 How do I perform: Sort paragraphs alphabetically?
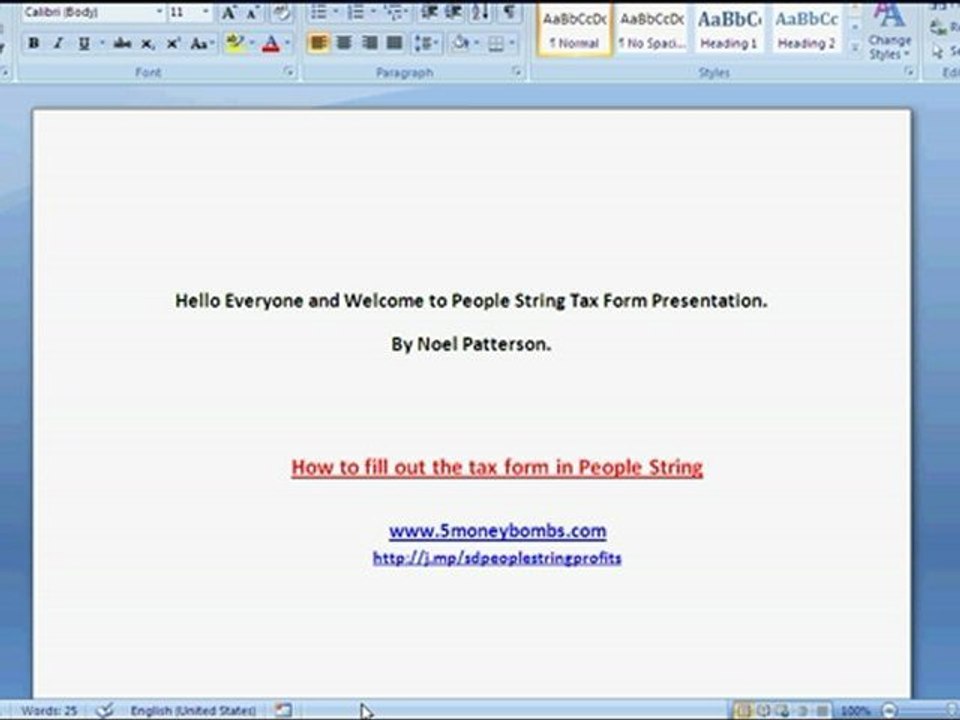coord(480,12)
